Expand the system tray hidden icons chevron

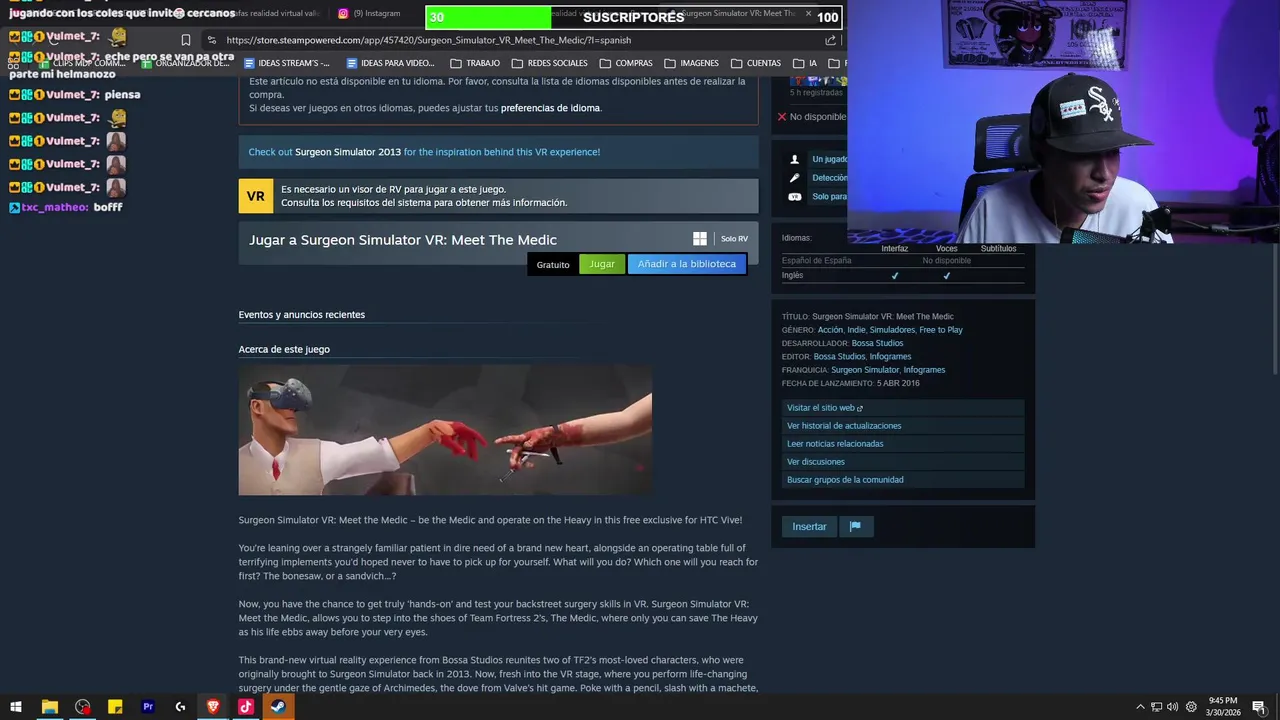pyautogui.click(x=1140, y=707)
